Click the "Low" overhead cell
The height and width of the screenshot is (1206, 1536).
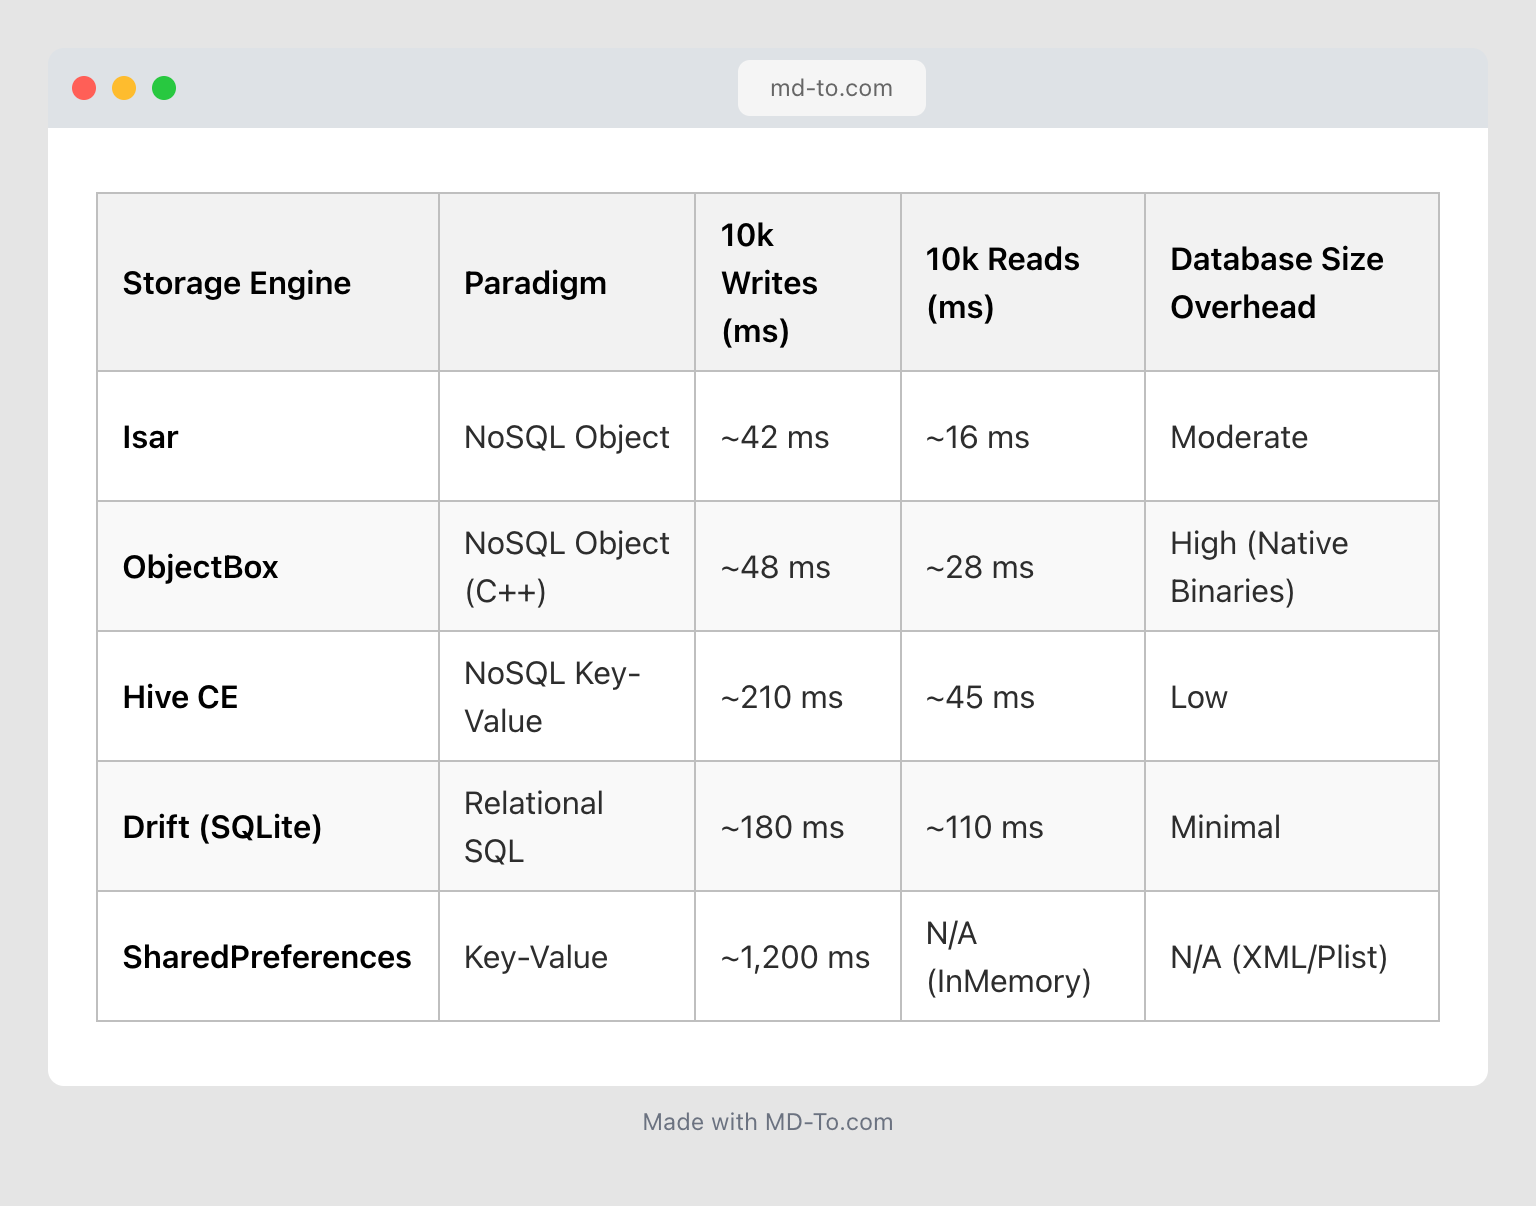pos(1292,697)
